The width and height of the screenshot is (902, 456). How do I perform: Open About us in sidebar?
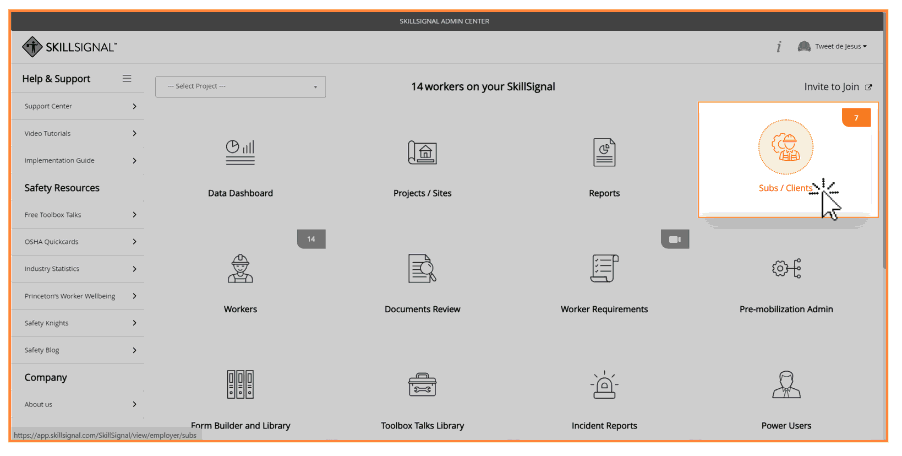tap(78, 404)
